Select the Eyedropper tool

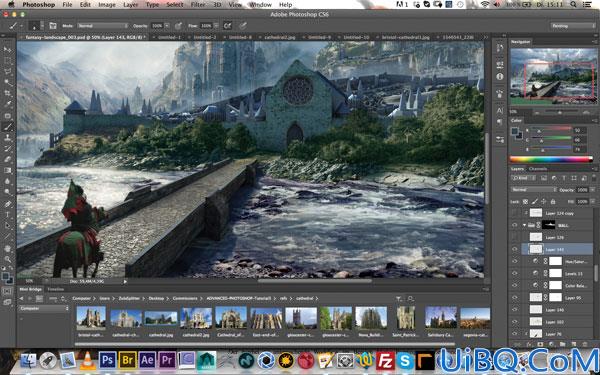(7, 104)
